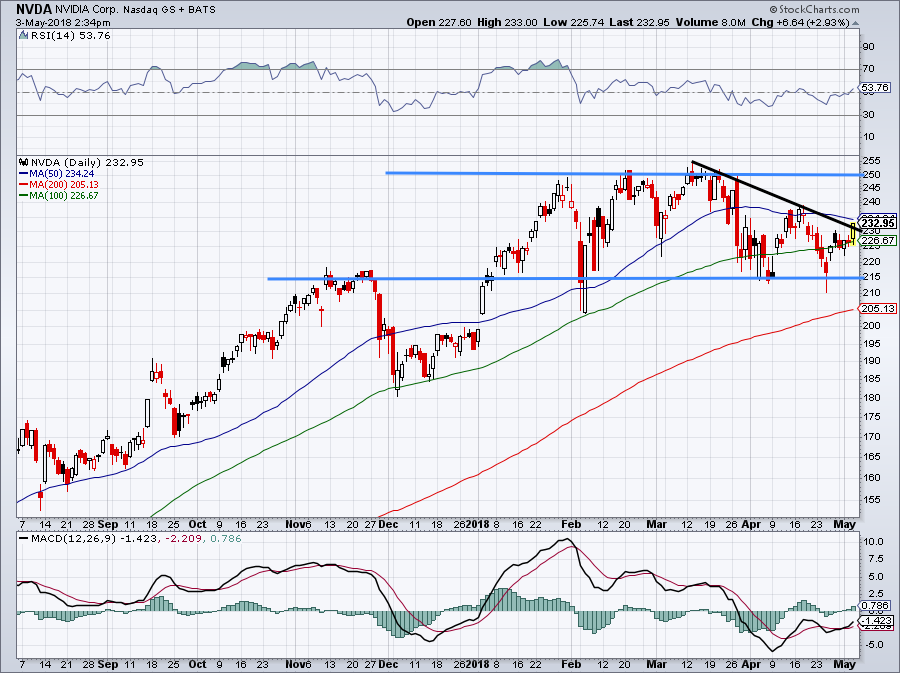Click the 'Volume 8.0M' value
Viewport: 900px width, 673px height.
[x=711, y=22]
